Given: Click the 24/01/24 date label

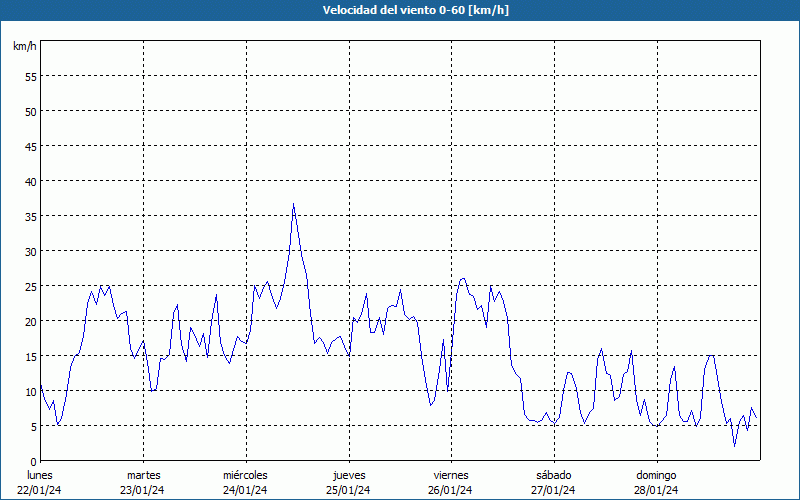Looking at the screenshot, I should tap(245, 490).
